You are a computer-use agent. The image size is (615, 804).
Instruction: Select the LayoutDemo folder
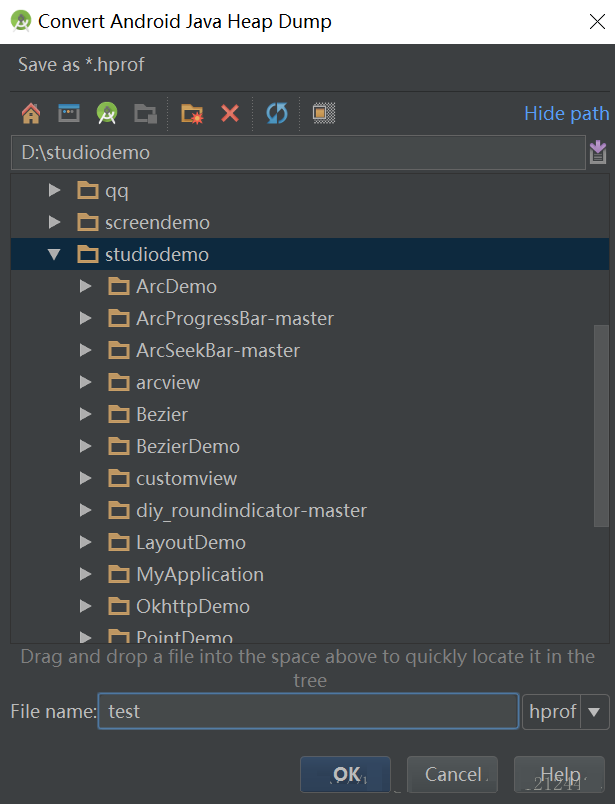(x=310, y=542)
